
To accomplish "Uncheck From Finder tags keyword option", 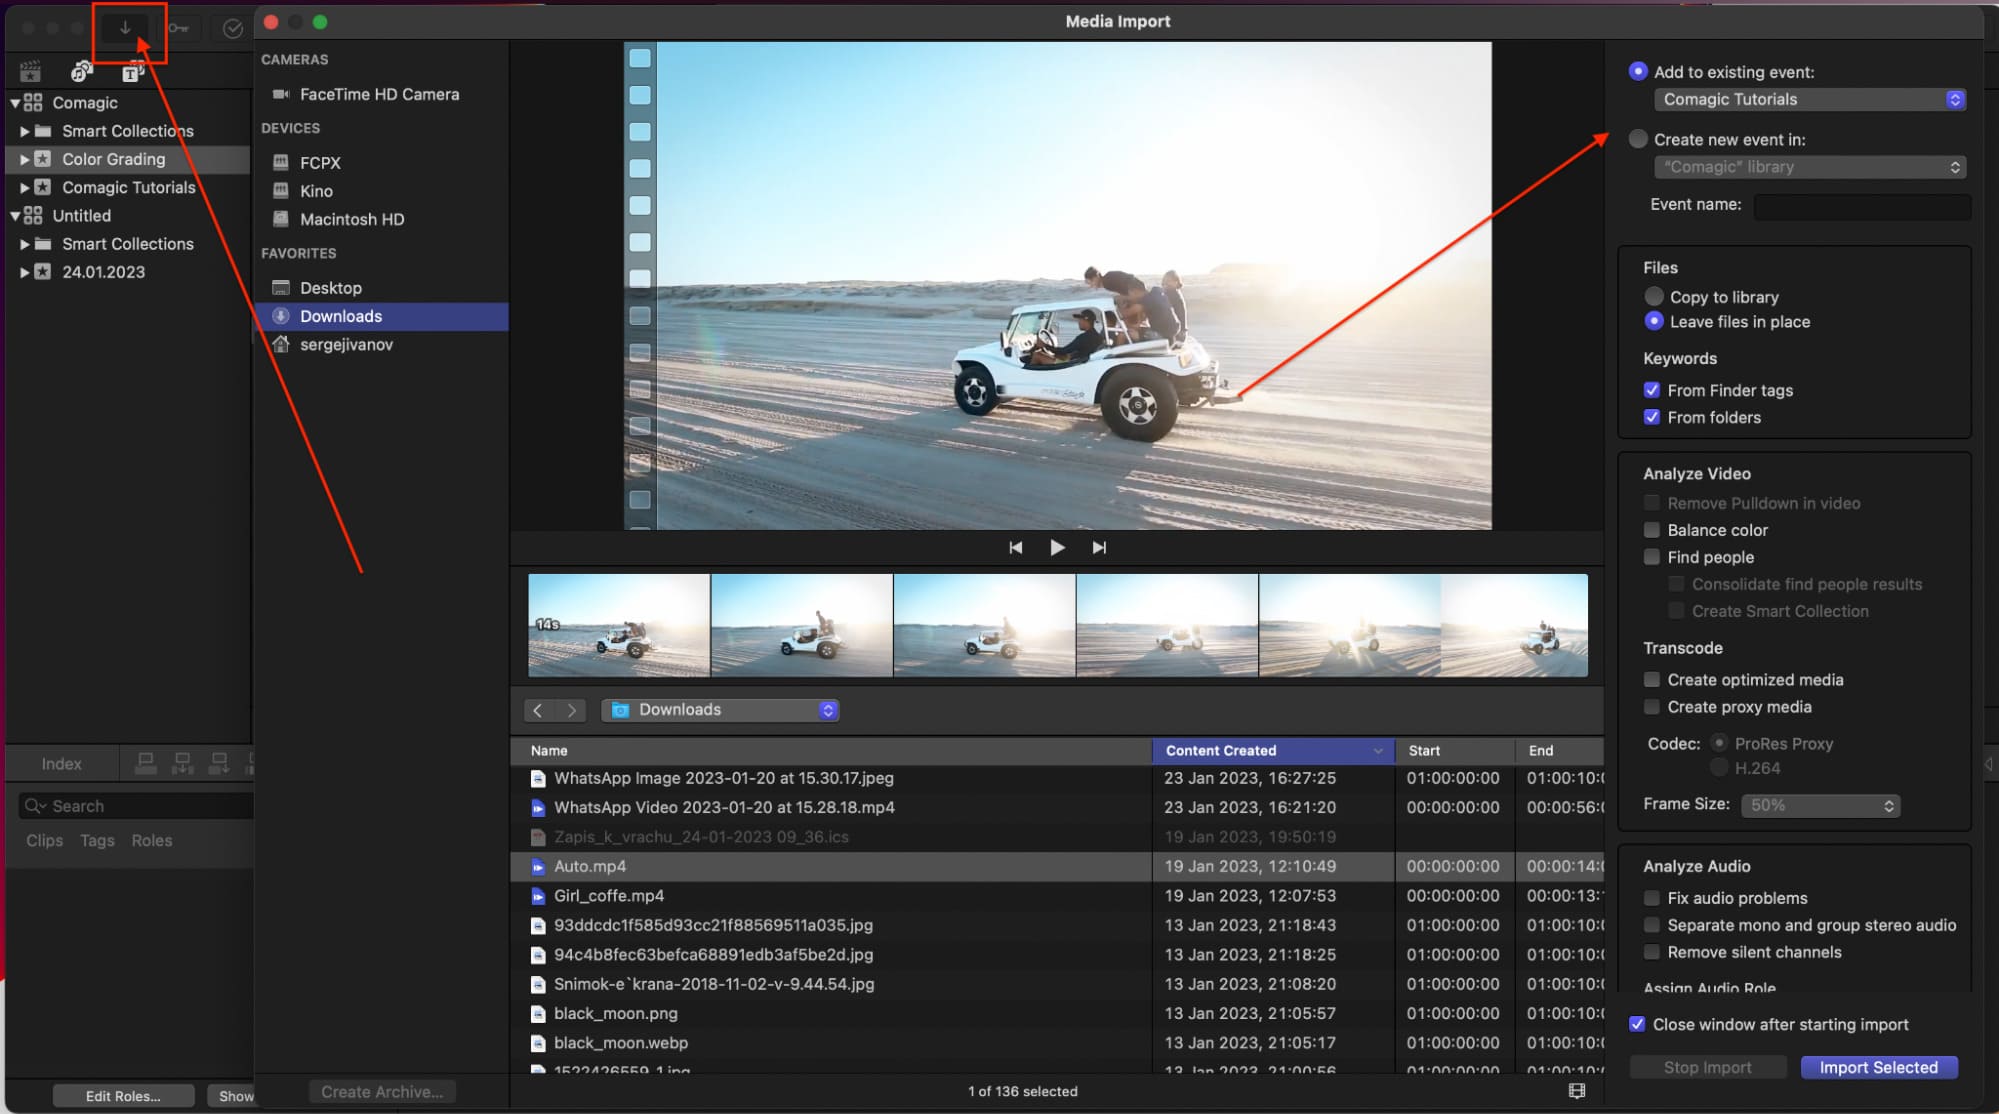I will (1652, 390).
